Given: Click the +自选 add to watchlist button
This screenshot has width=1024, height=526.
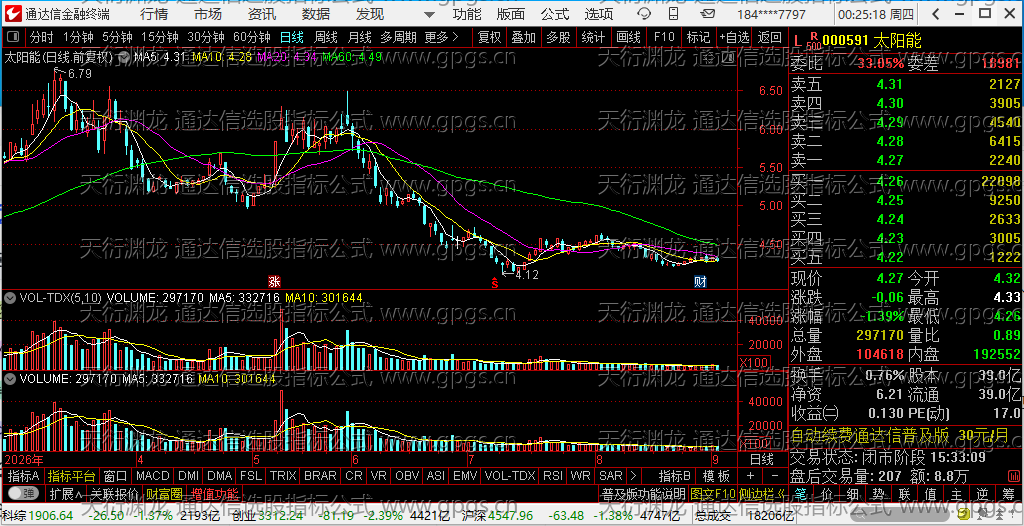Looking at the screenshot, I should [734, 37].
